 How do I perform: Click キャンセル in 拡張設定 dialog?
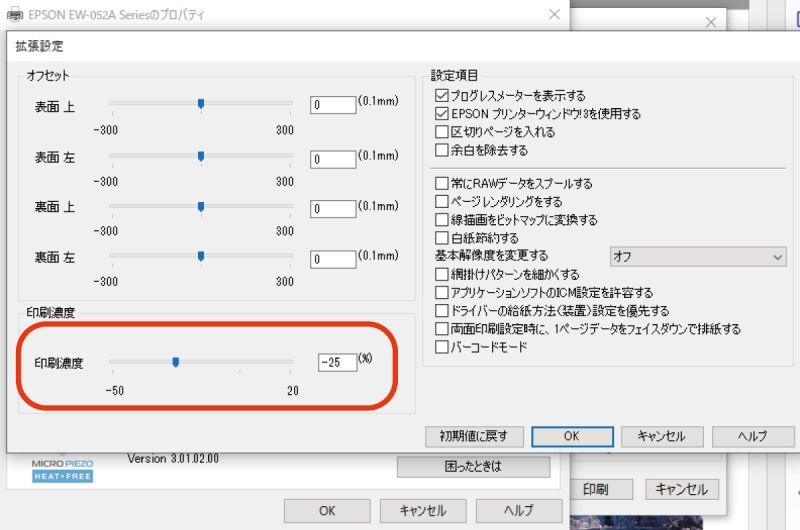[x=662, y=437]
